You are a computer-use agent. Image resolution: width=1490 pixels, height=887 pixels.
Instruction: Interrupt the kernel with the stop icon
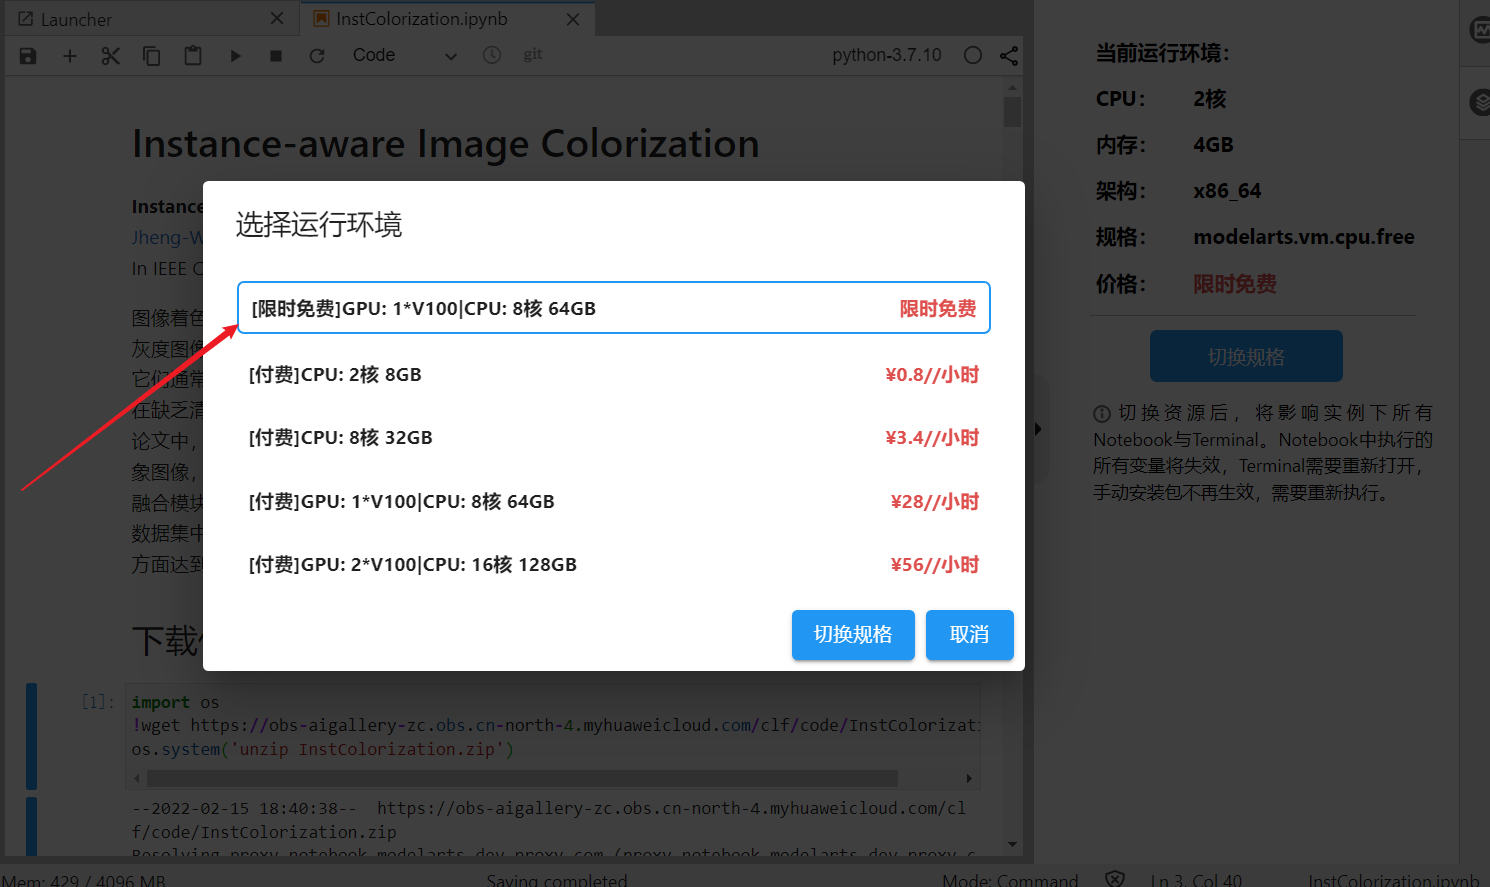pos(276,56)
